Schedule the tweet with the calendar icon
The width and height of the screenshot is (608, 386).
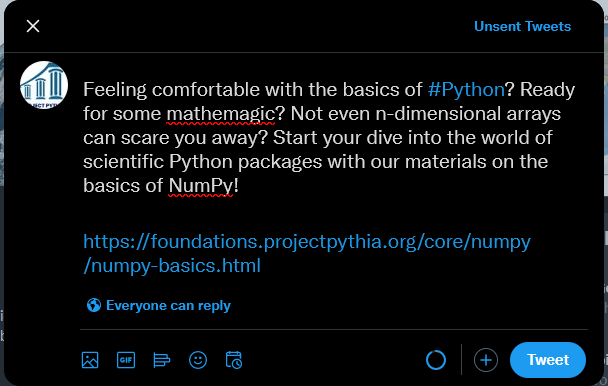click(234, 360)
